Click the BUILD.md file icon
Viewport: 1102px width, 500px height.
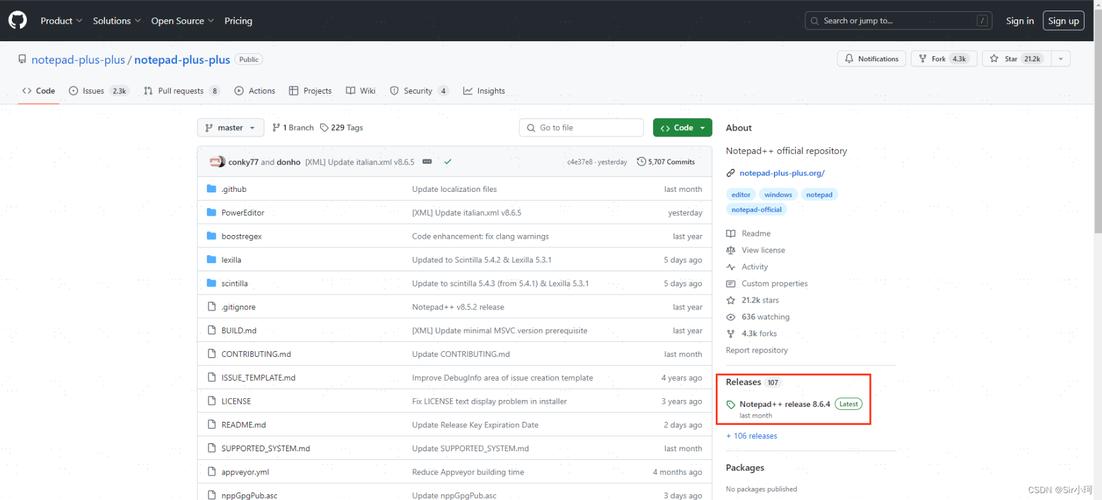click(x=212, y=331)
